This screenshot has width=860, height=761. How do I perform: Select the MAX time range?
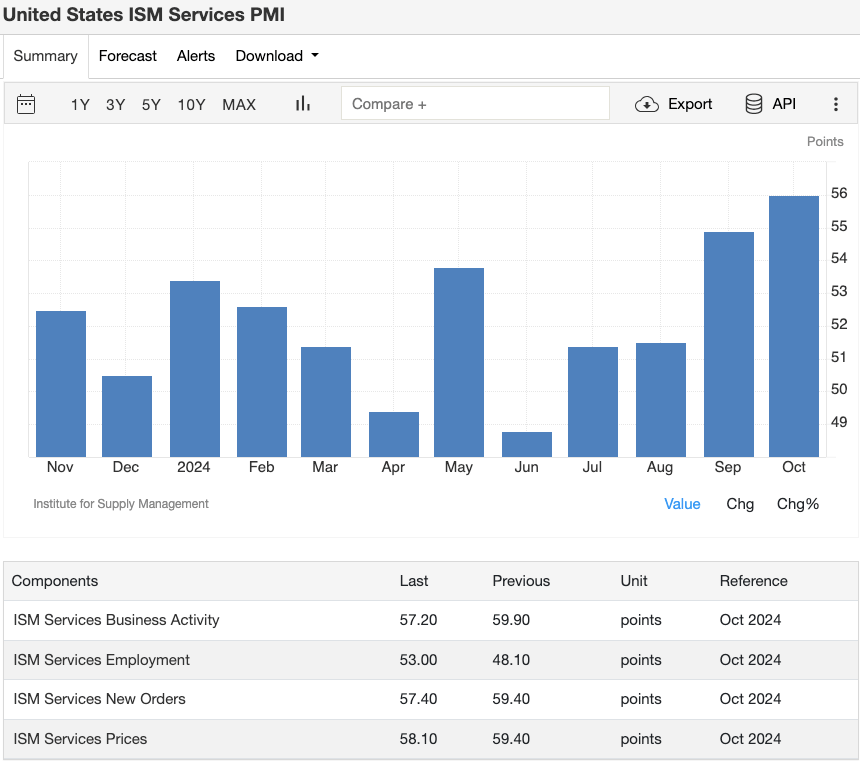[239, 104]
